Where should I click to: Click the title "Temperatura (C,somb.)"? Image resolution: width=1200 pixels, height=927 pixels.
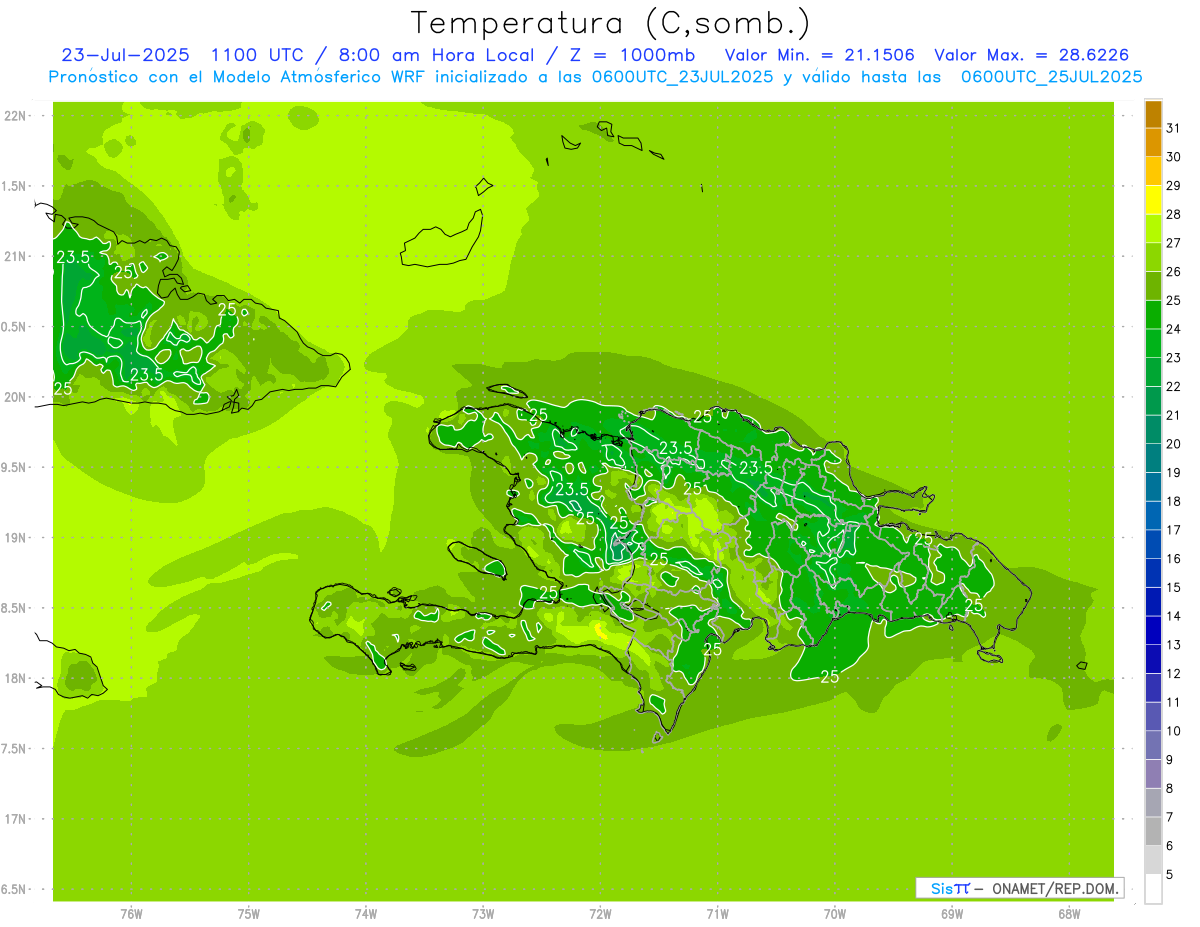[x=610, y=24]
